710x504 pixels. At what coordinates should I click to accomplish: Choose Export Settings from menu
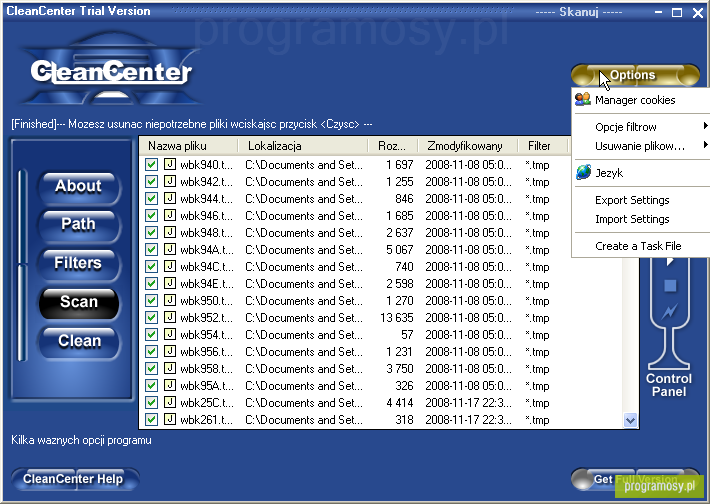point(642,200)
